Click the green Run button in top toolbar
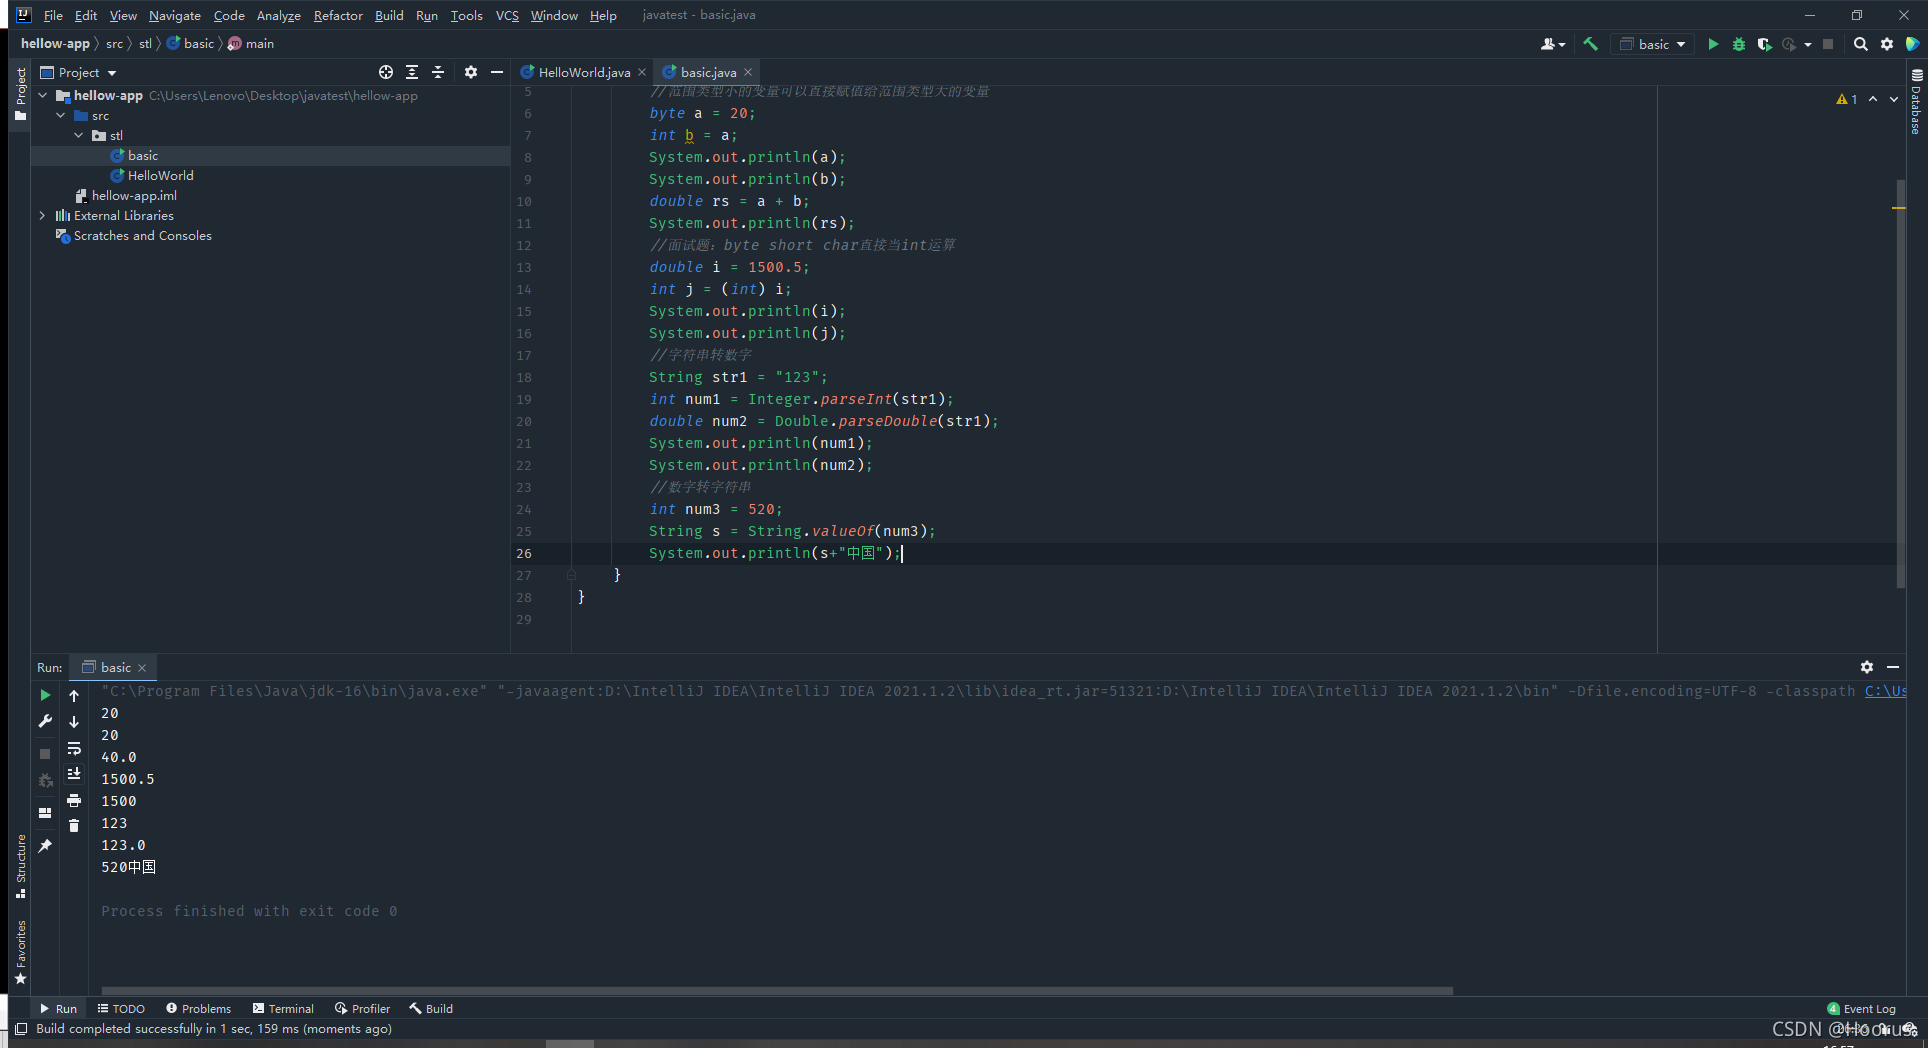 click(1713, 44)
